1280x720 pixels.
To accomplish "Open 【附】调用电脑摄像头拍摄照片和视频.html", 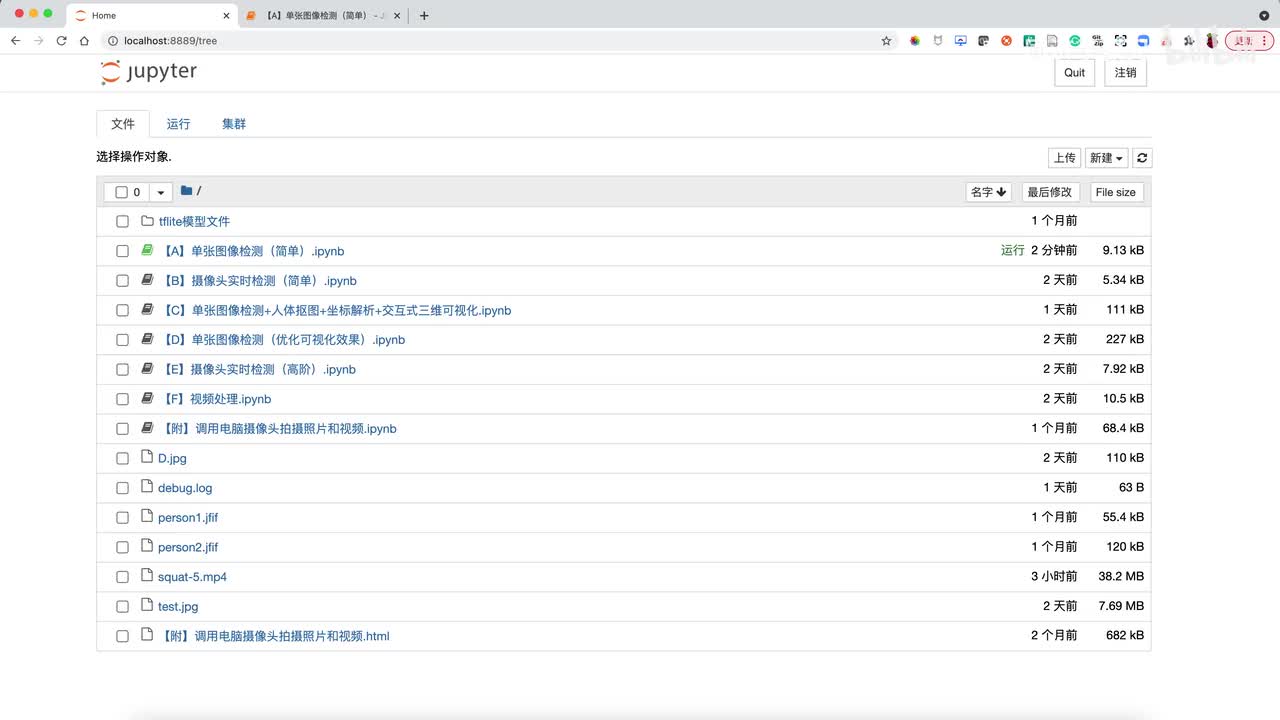I will point(275,636).
